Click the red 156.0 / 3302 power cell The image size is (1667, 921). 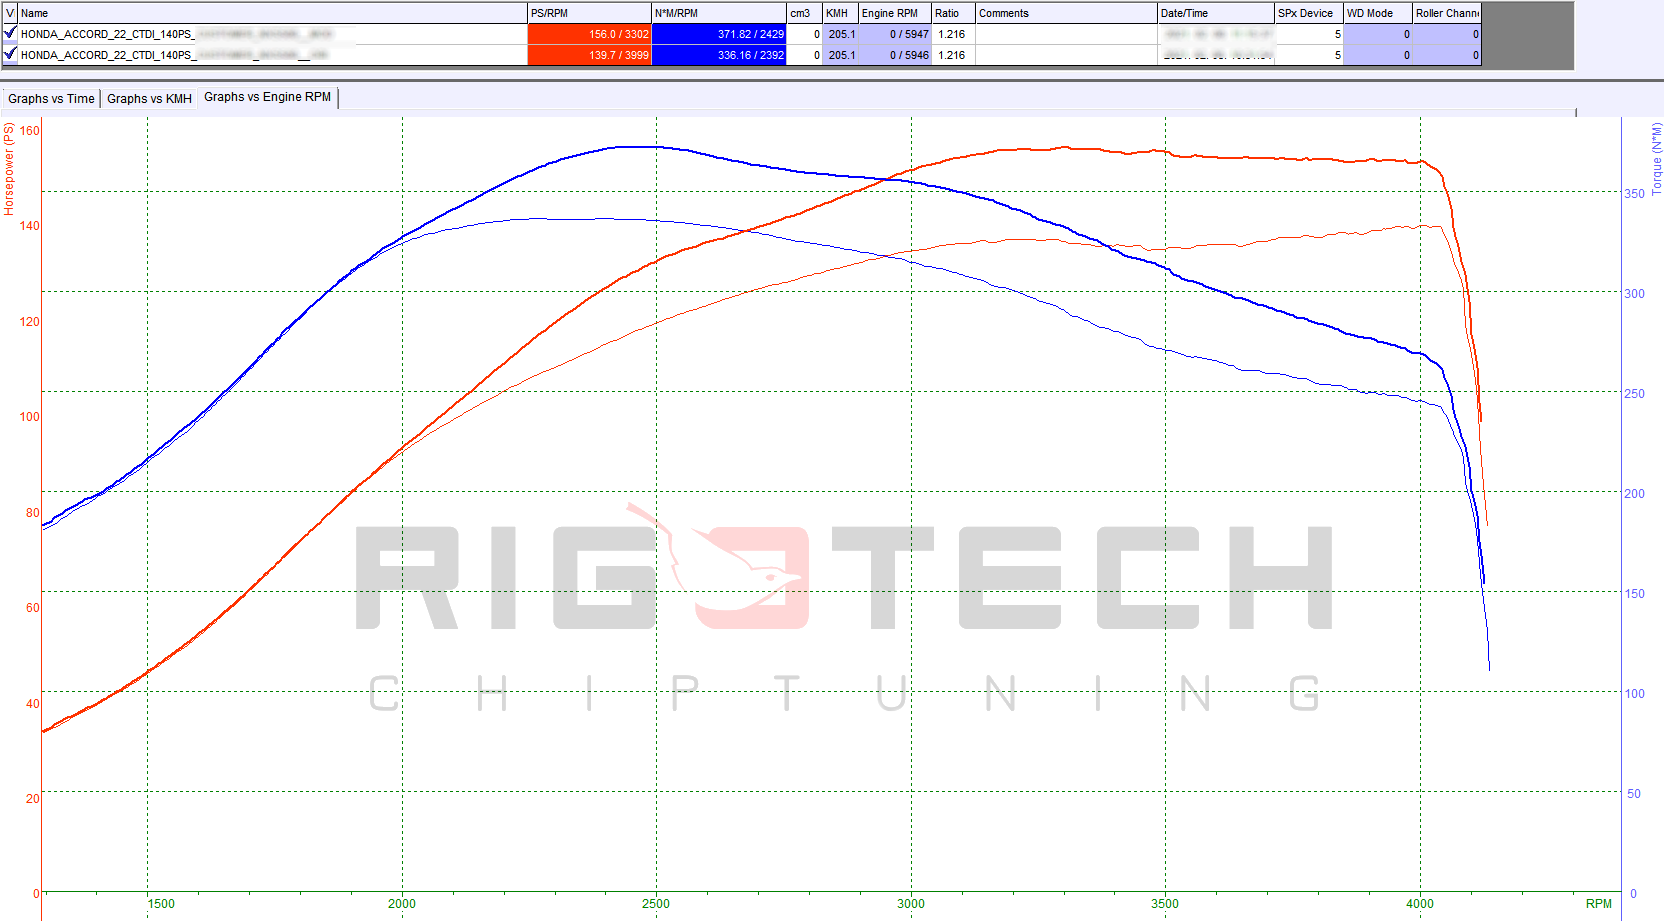point(589,34)
